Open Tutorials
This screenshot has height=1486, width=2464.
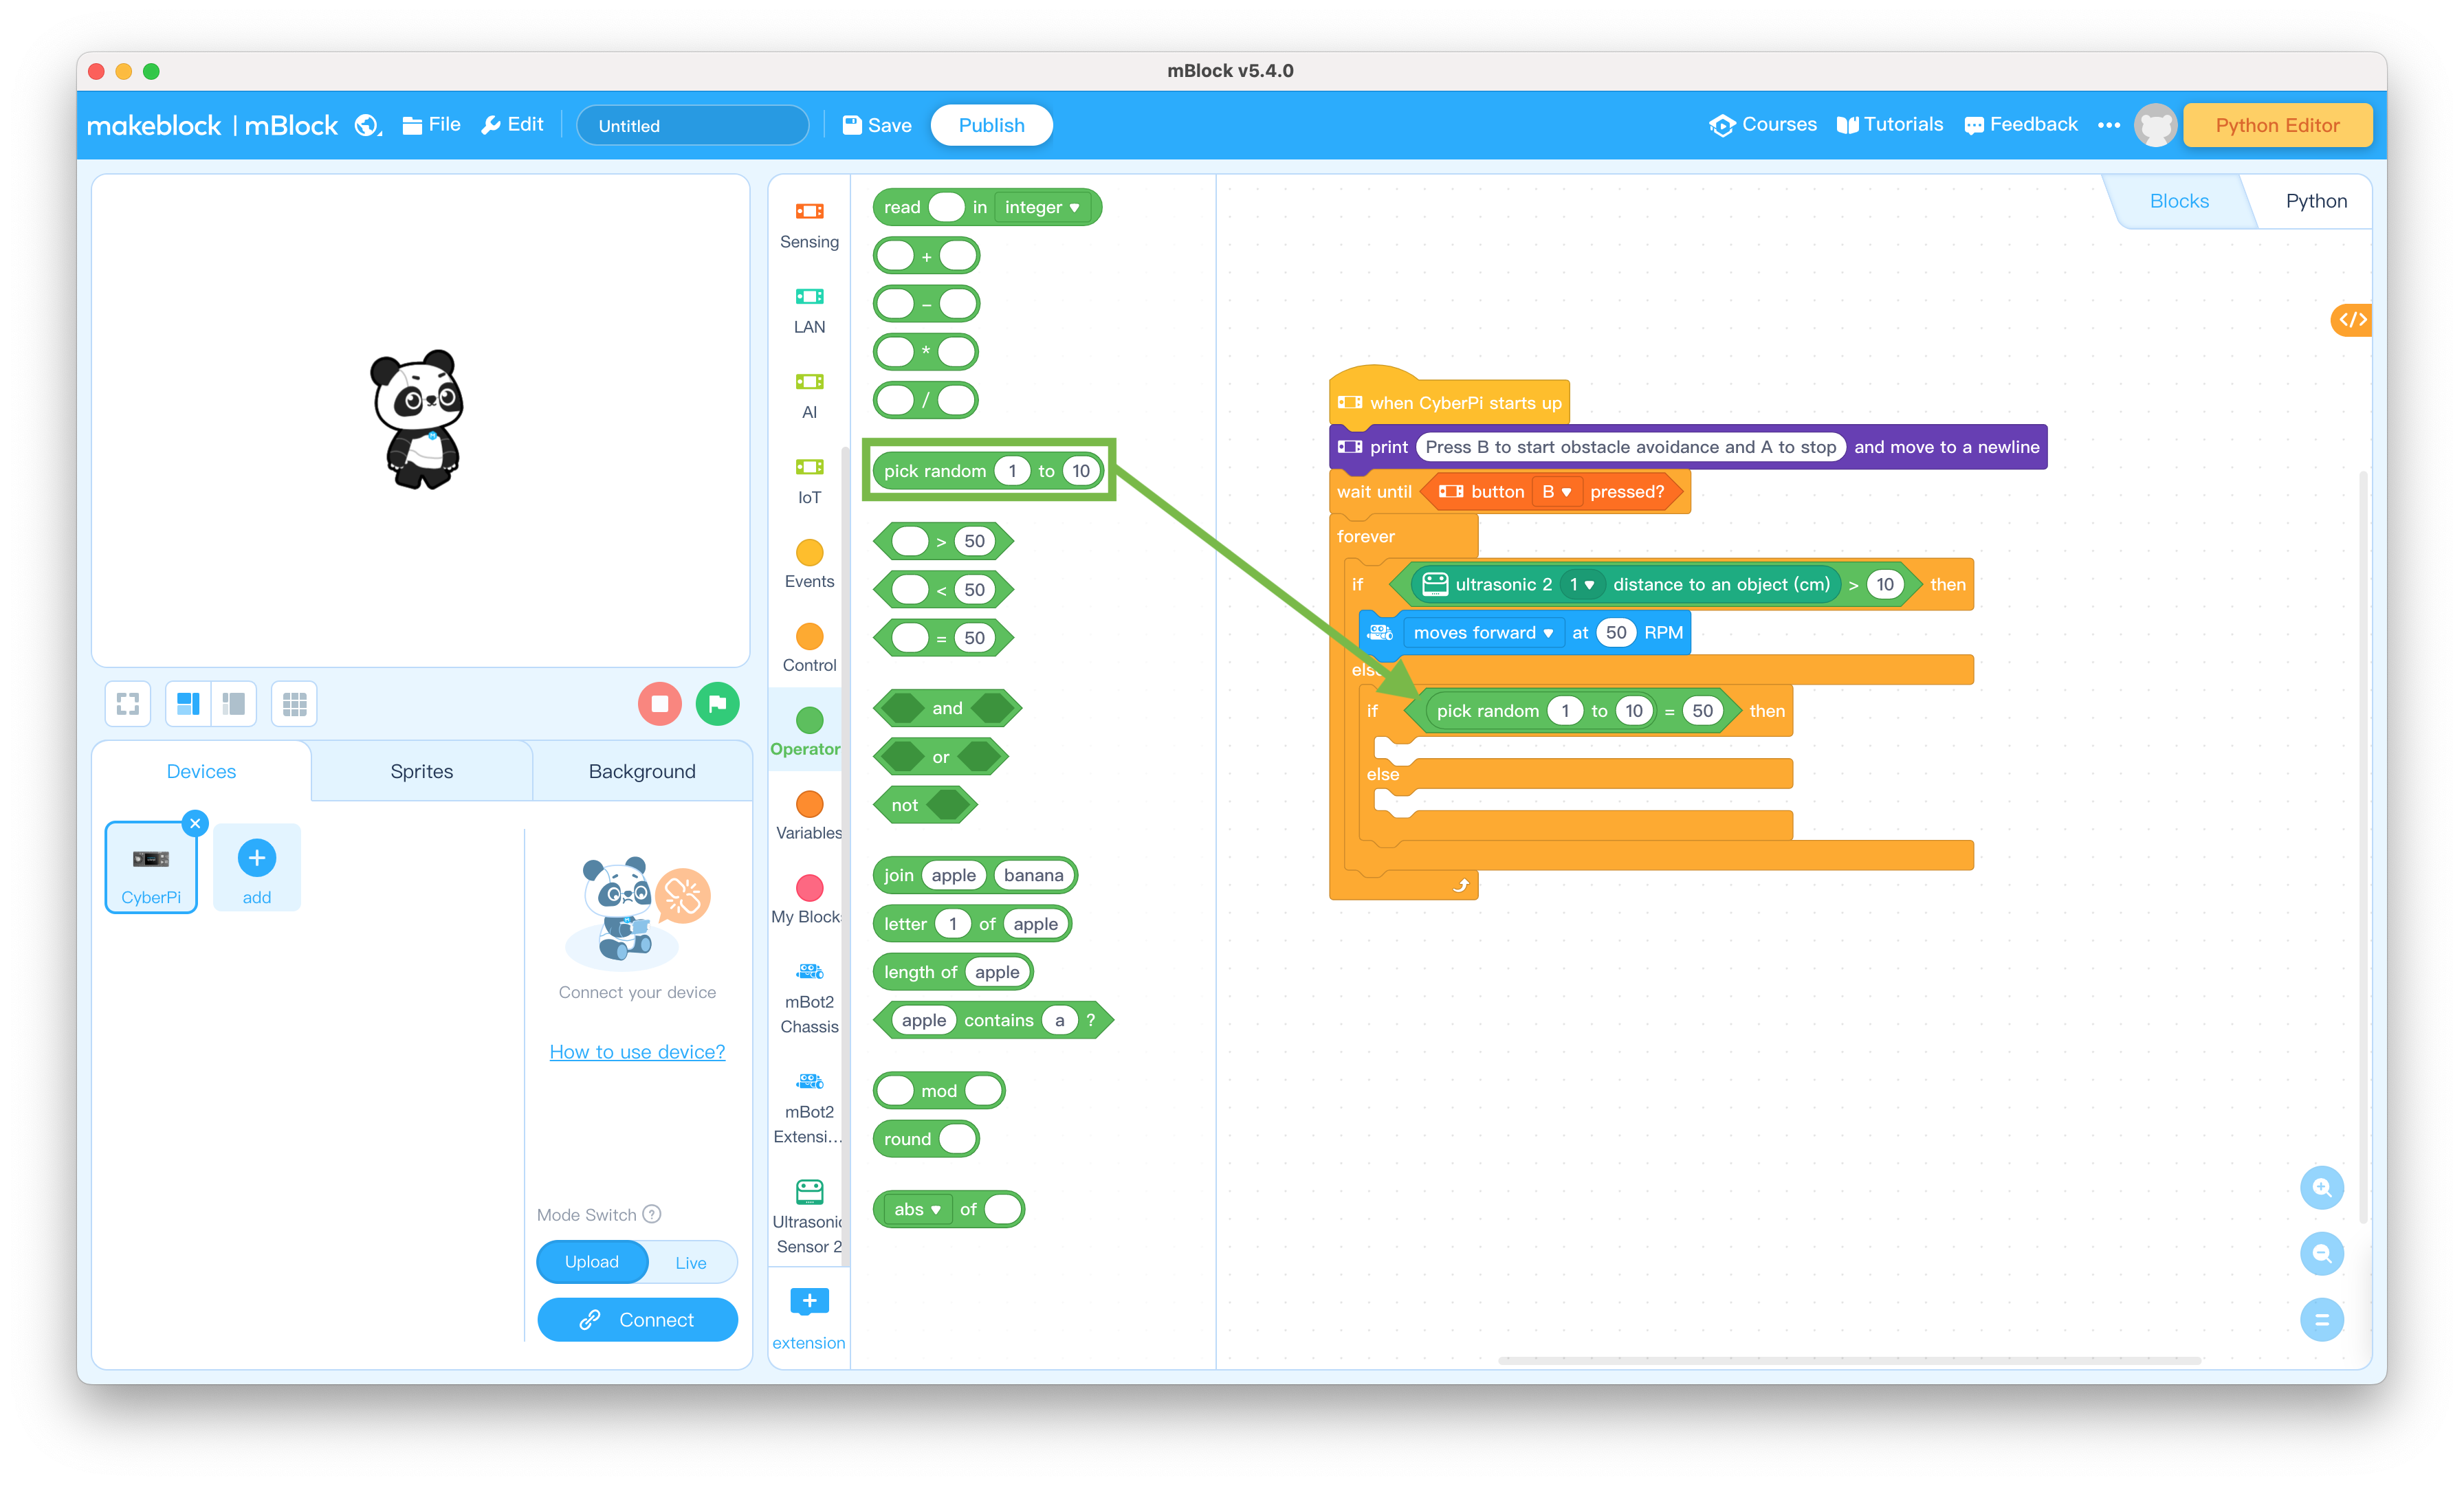coord(1890,125)
